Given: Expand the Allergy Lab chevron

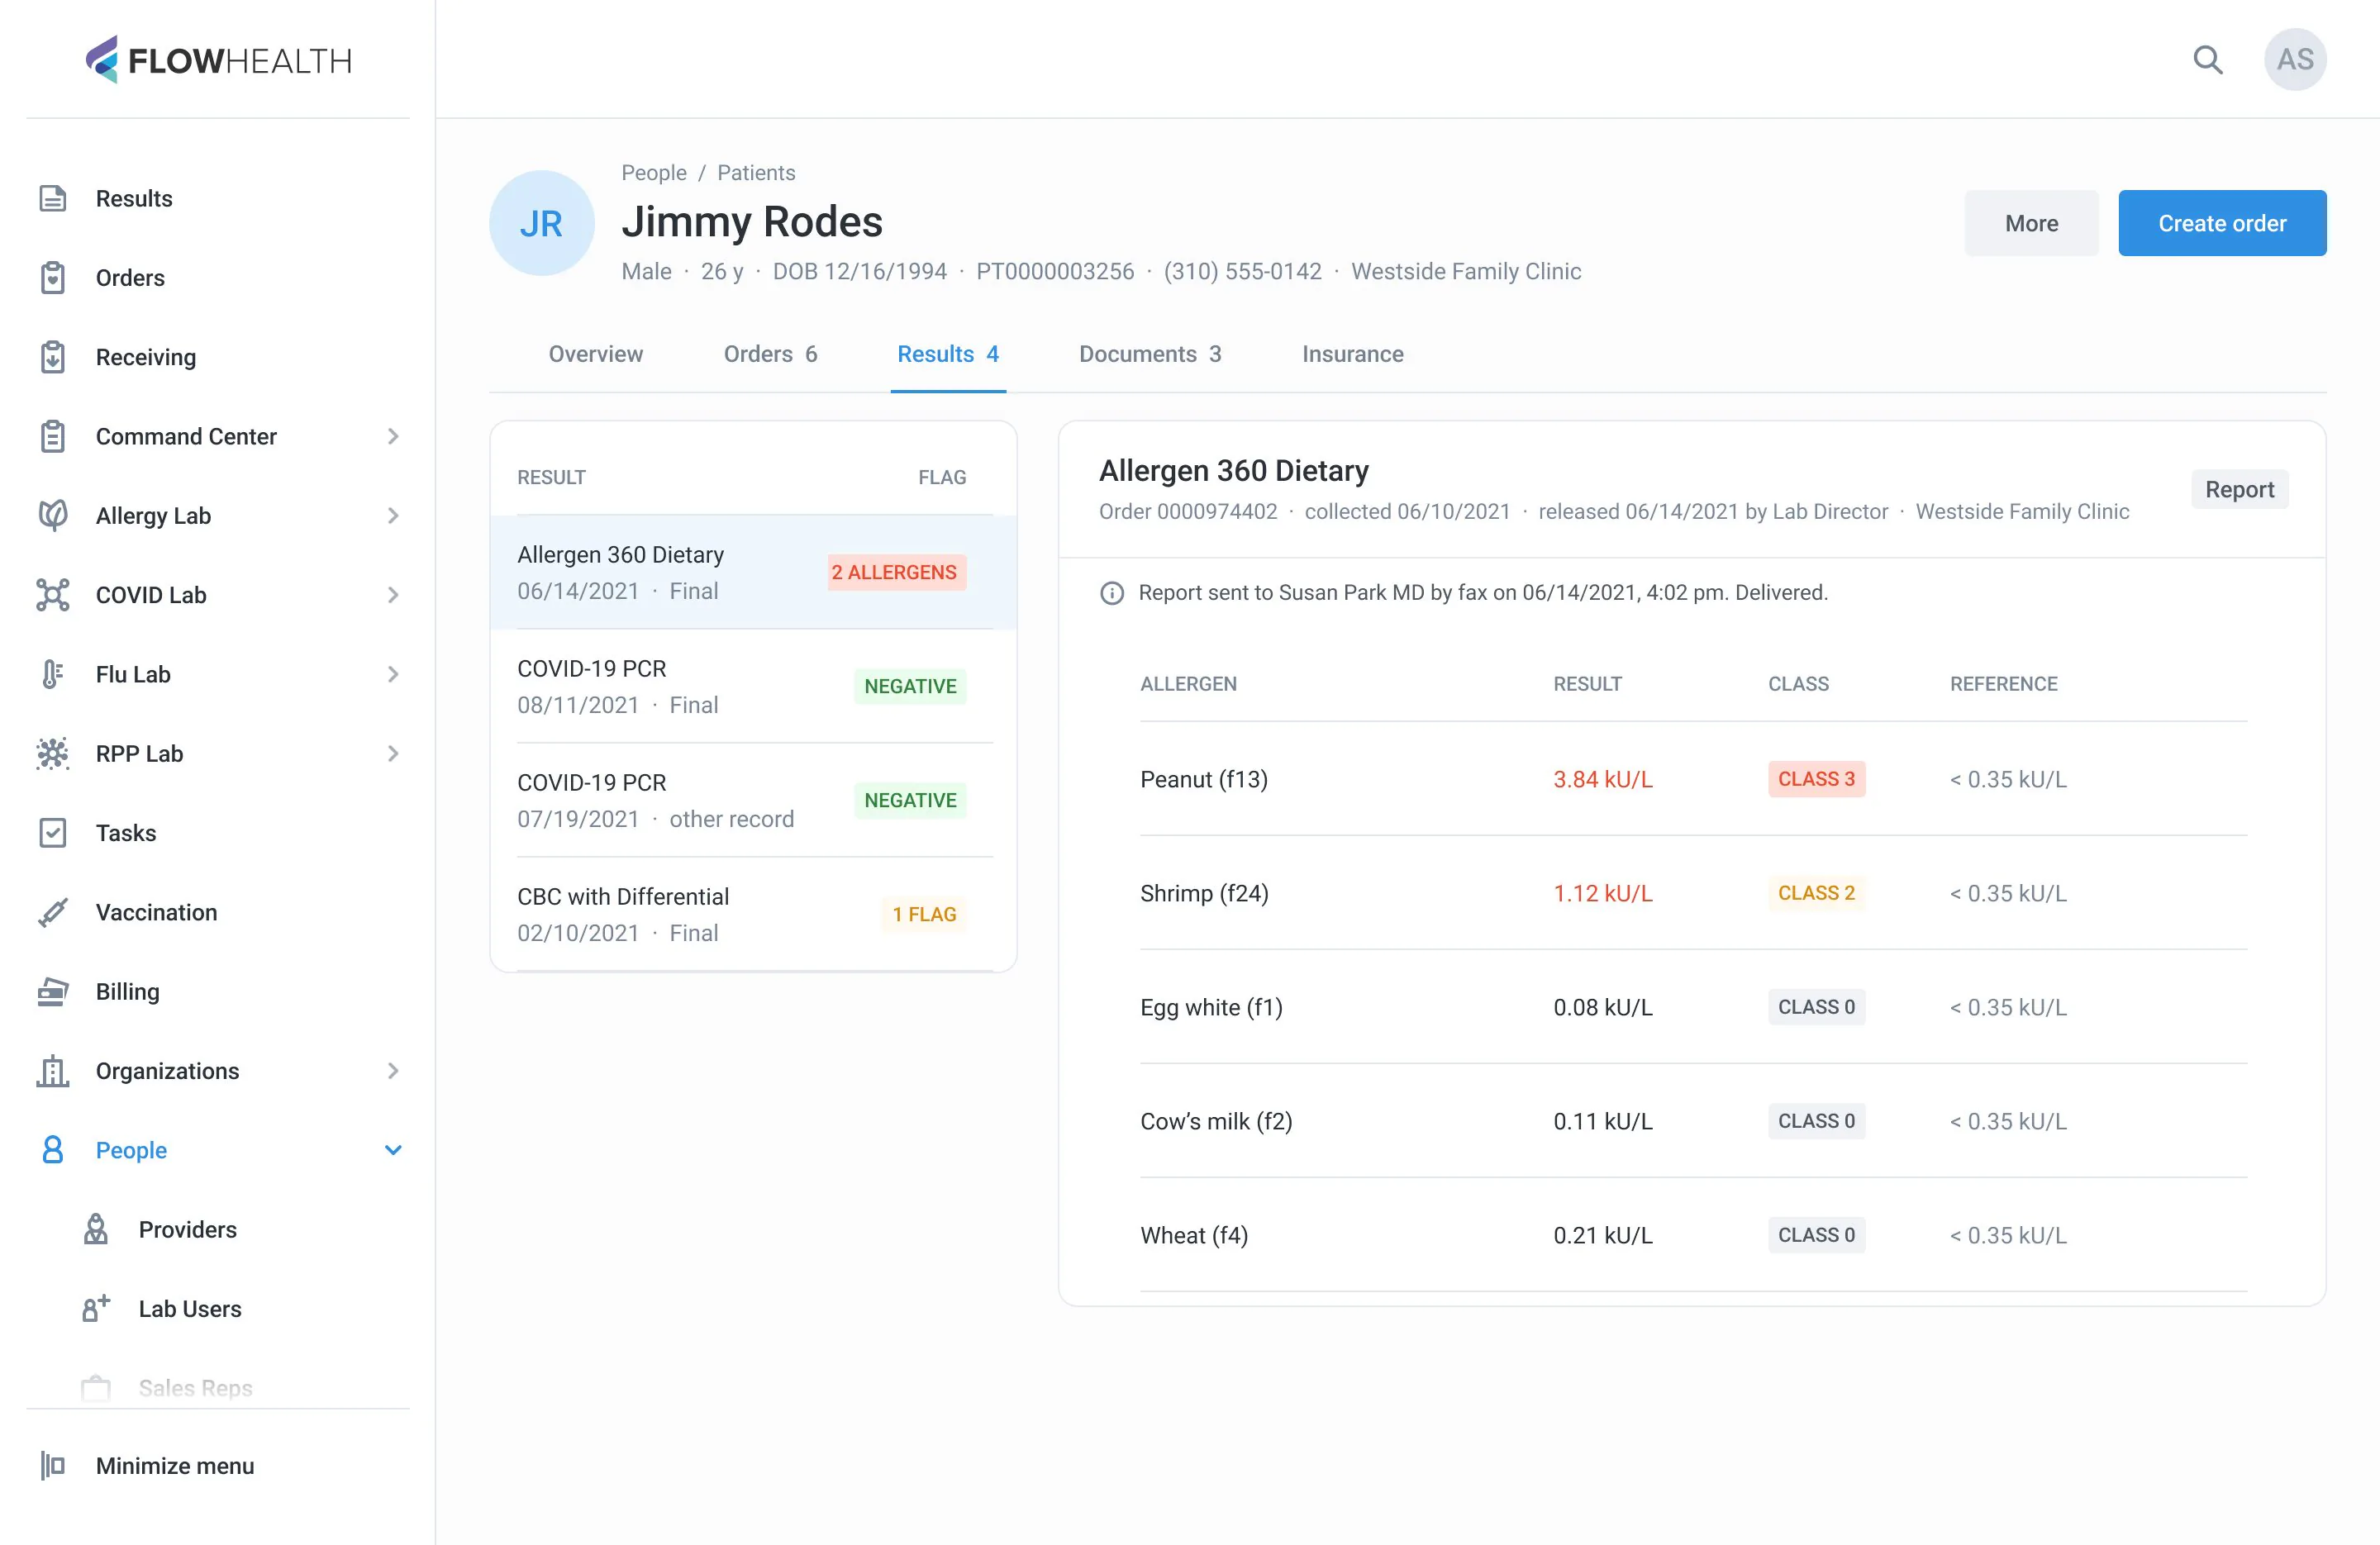Looking at the screenshot, I should (x=393, y=515).
